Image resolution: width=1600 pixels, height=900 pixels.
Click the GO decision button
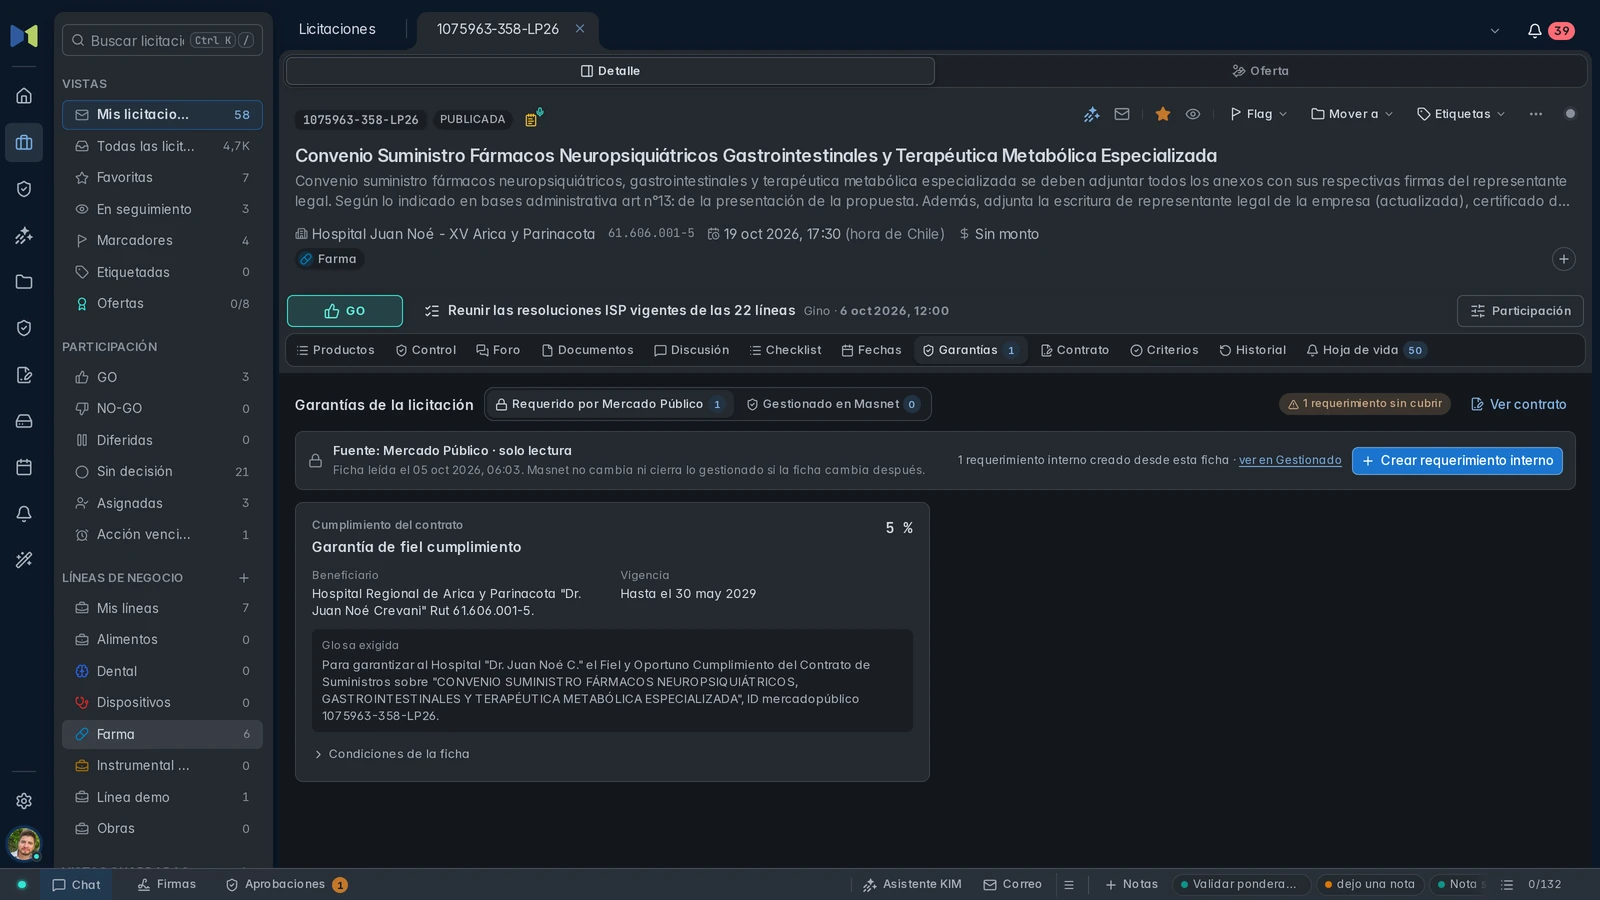[x=345, y=311]
